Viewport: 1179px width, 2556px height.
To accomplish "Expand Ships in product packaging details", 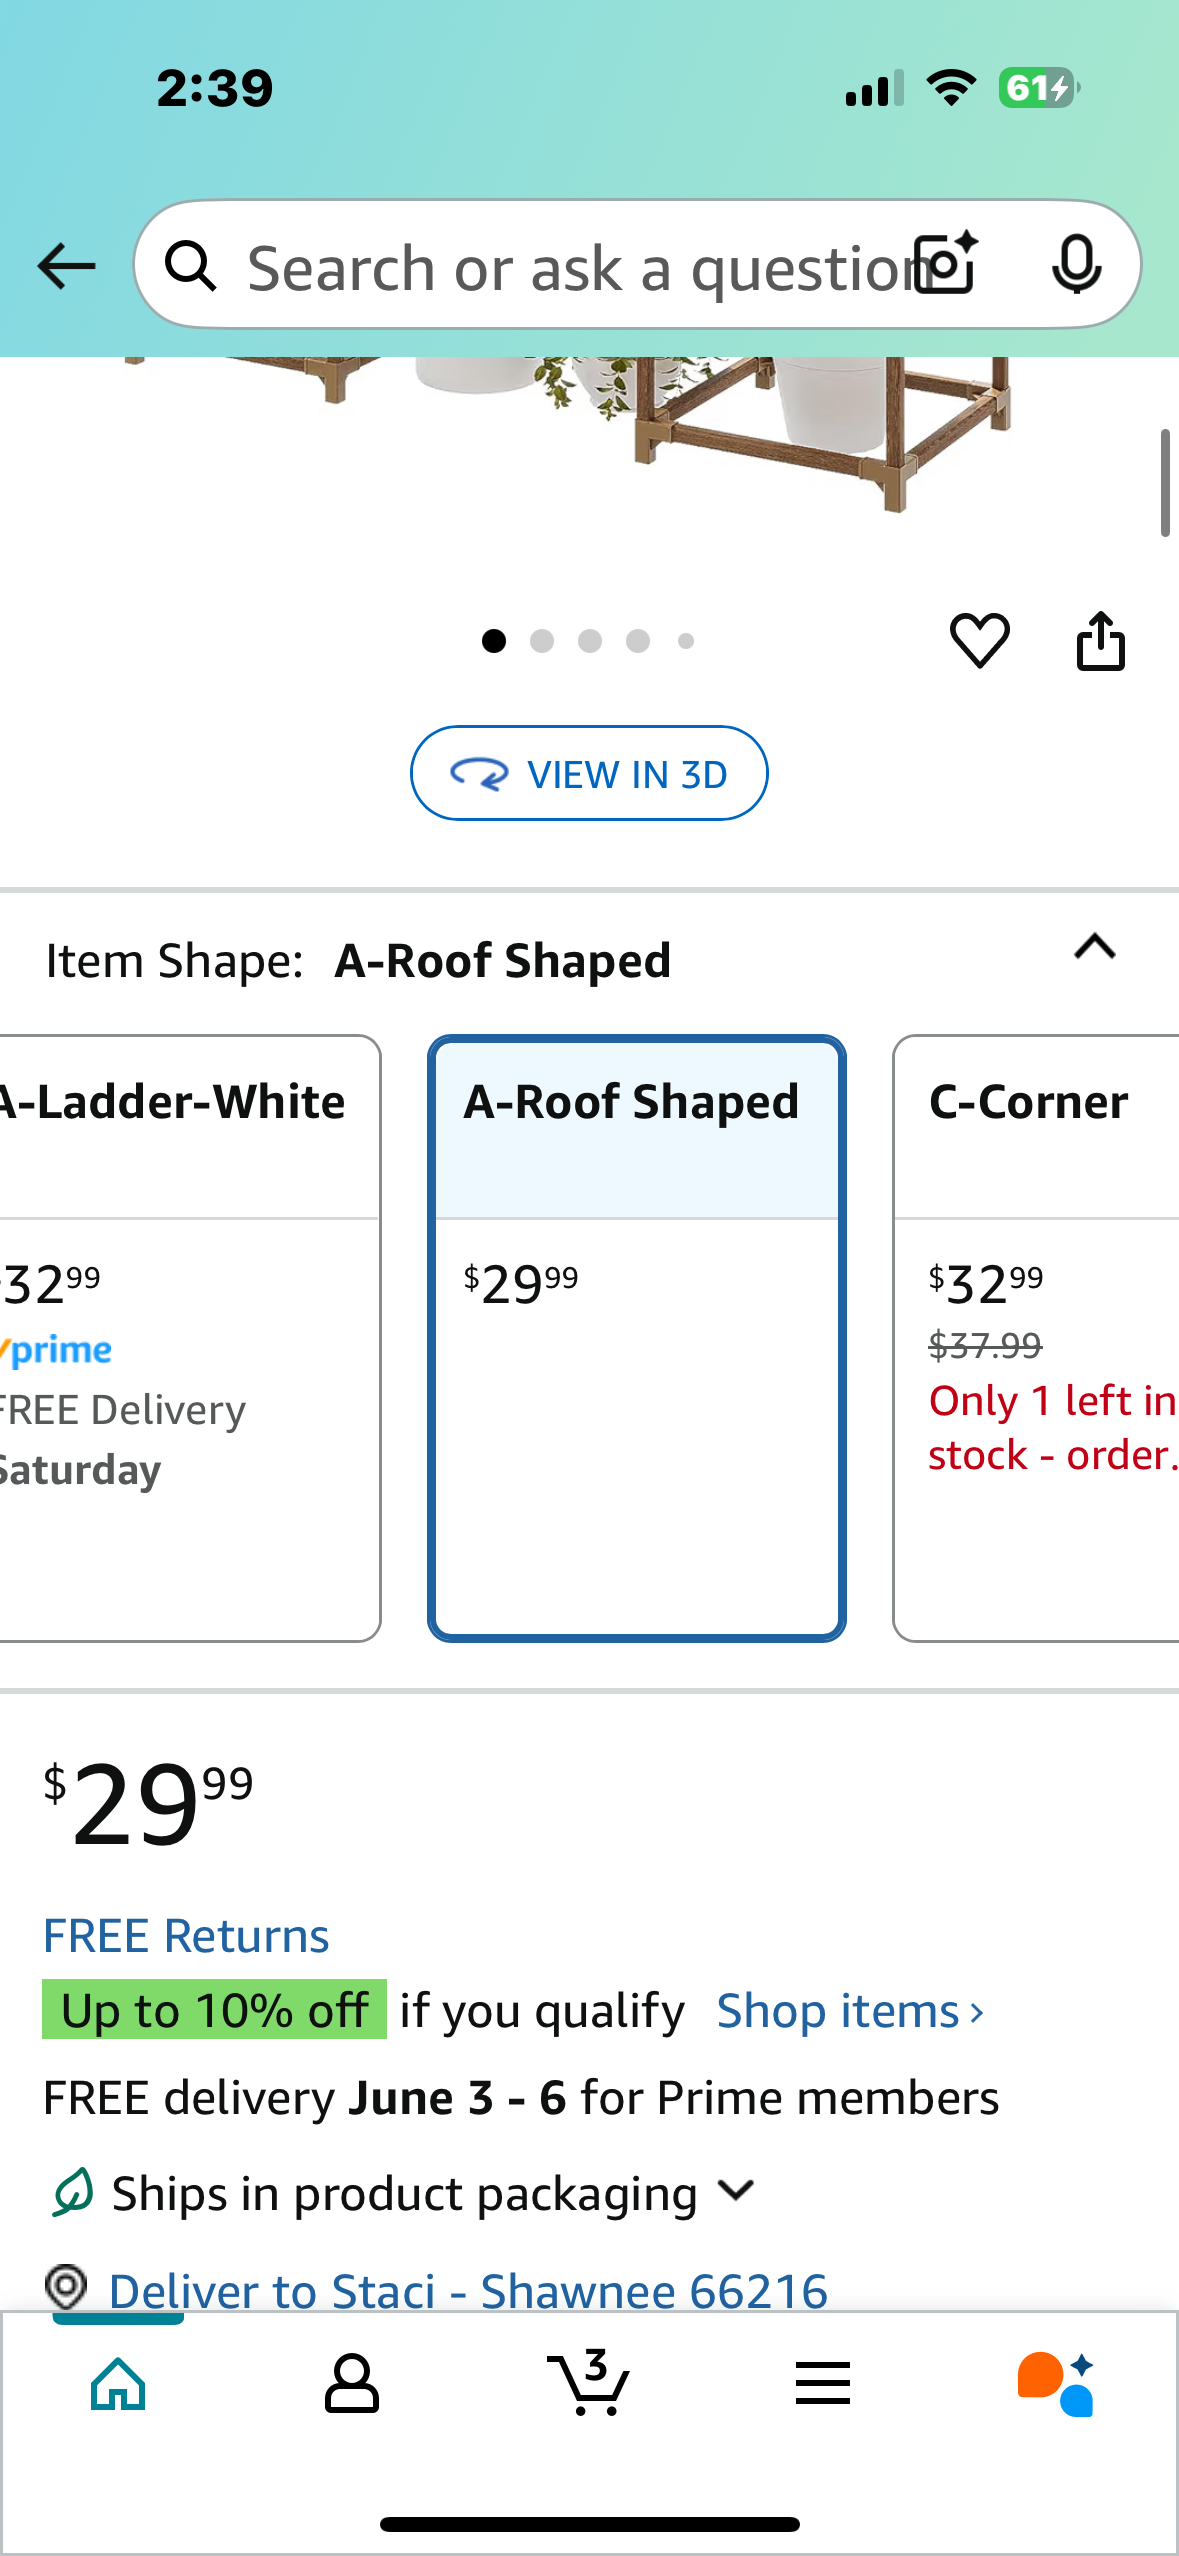I will coord(736,2190).
